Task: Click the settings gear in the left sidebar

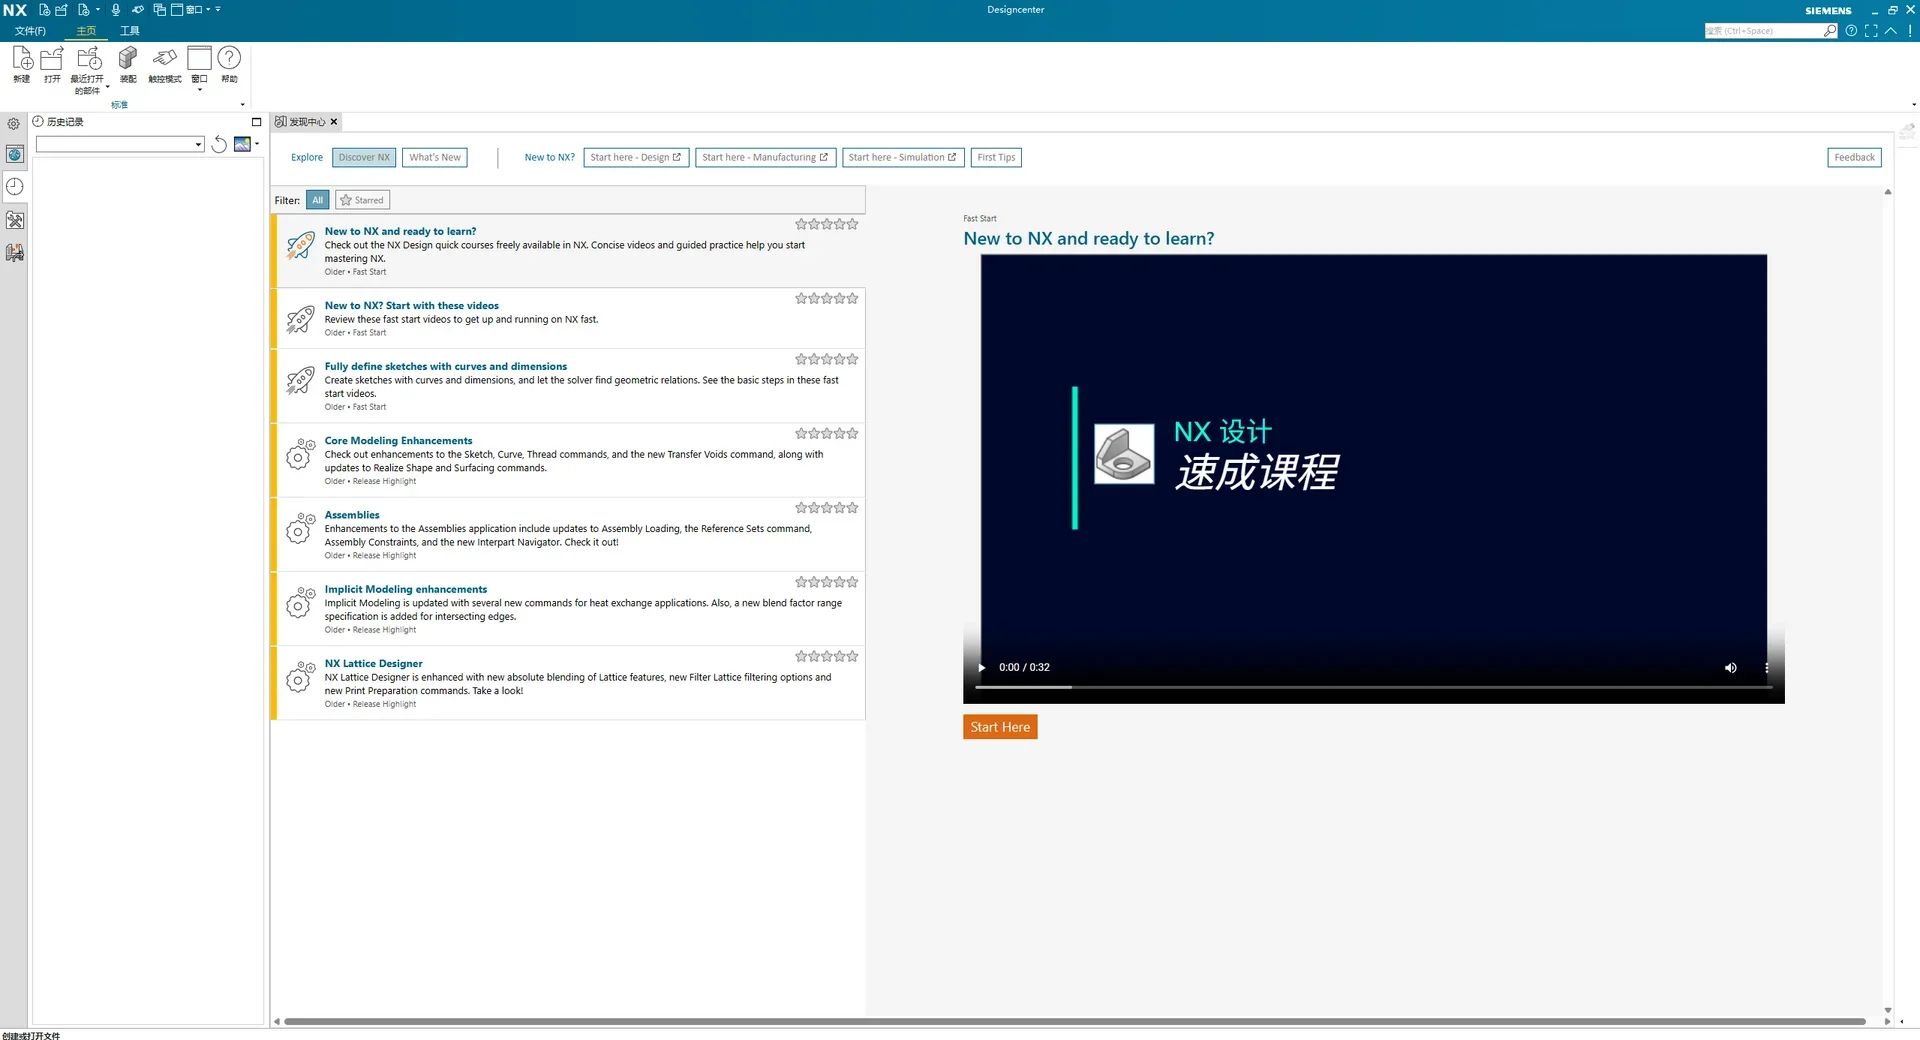Action: [x=13, y=123]
